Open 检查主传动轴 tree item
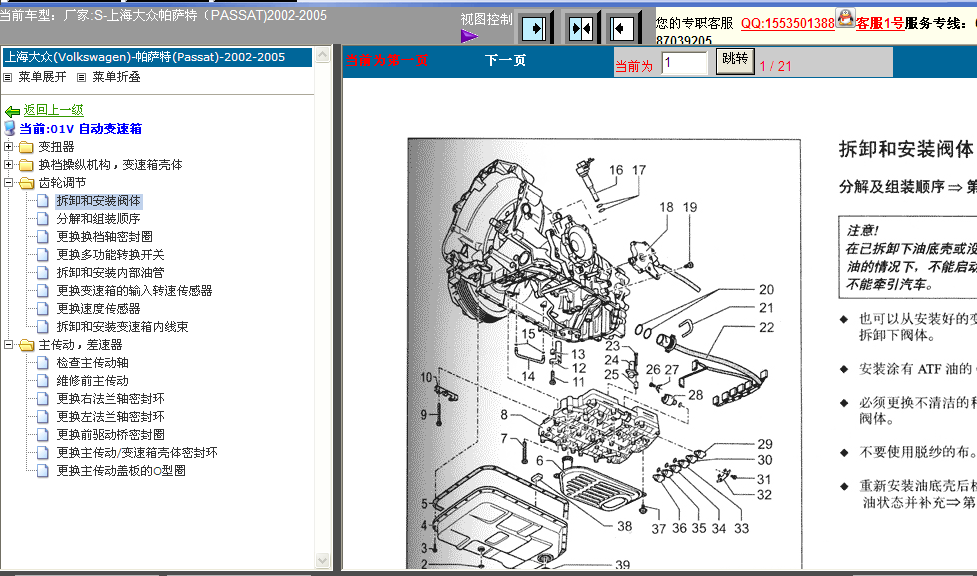 pos(93,363)
